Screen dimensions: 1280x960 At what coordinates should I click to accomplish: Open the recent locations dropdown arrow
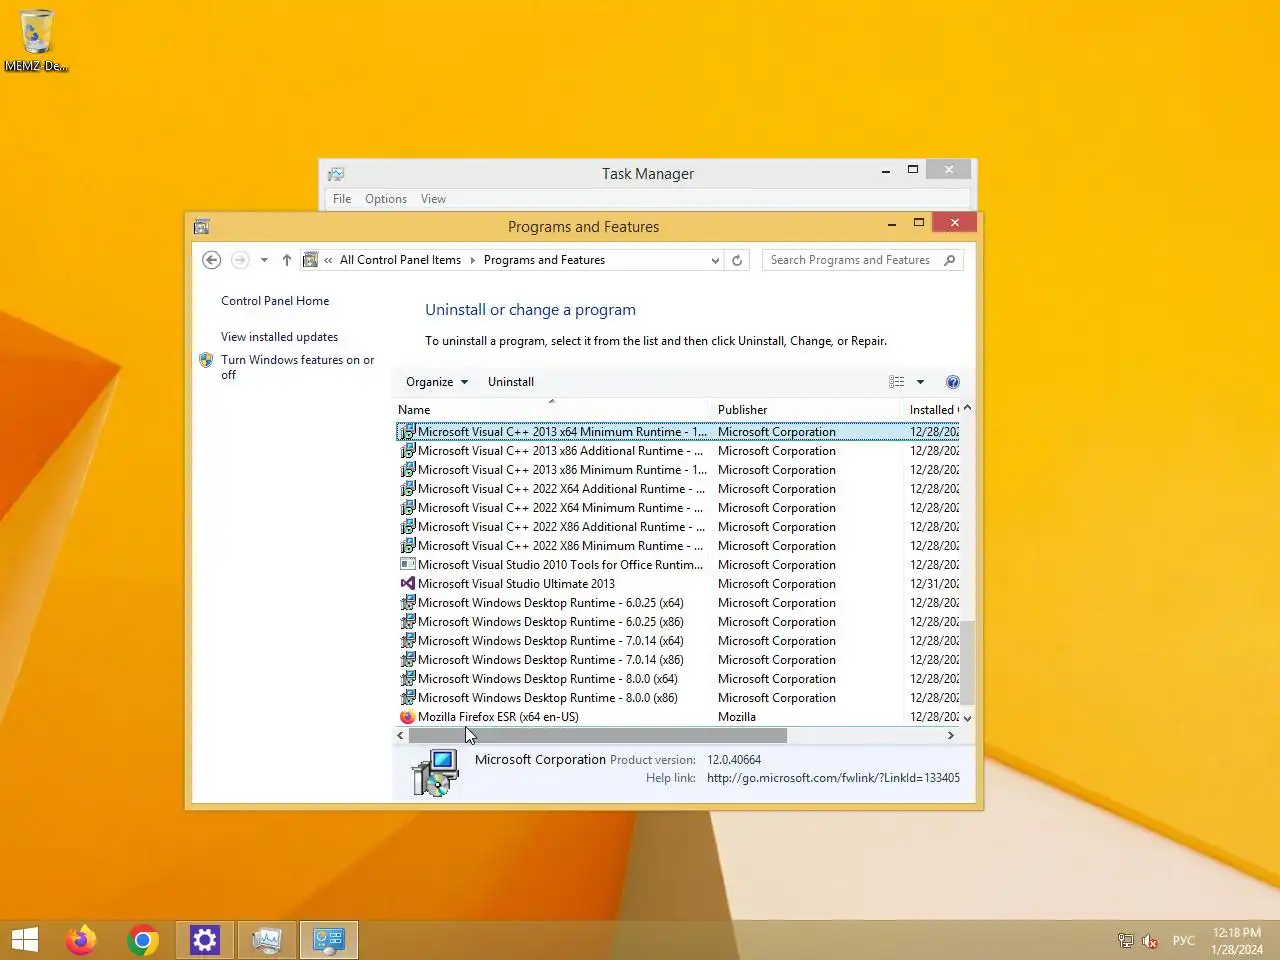coord(264,260)
